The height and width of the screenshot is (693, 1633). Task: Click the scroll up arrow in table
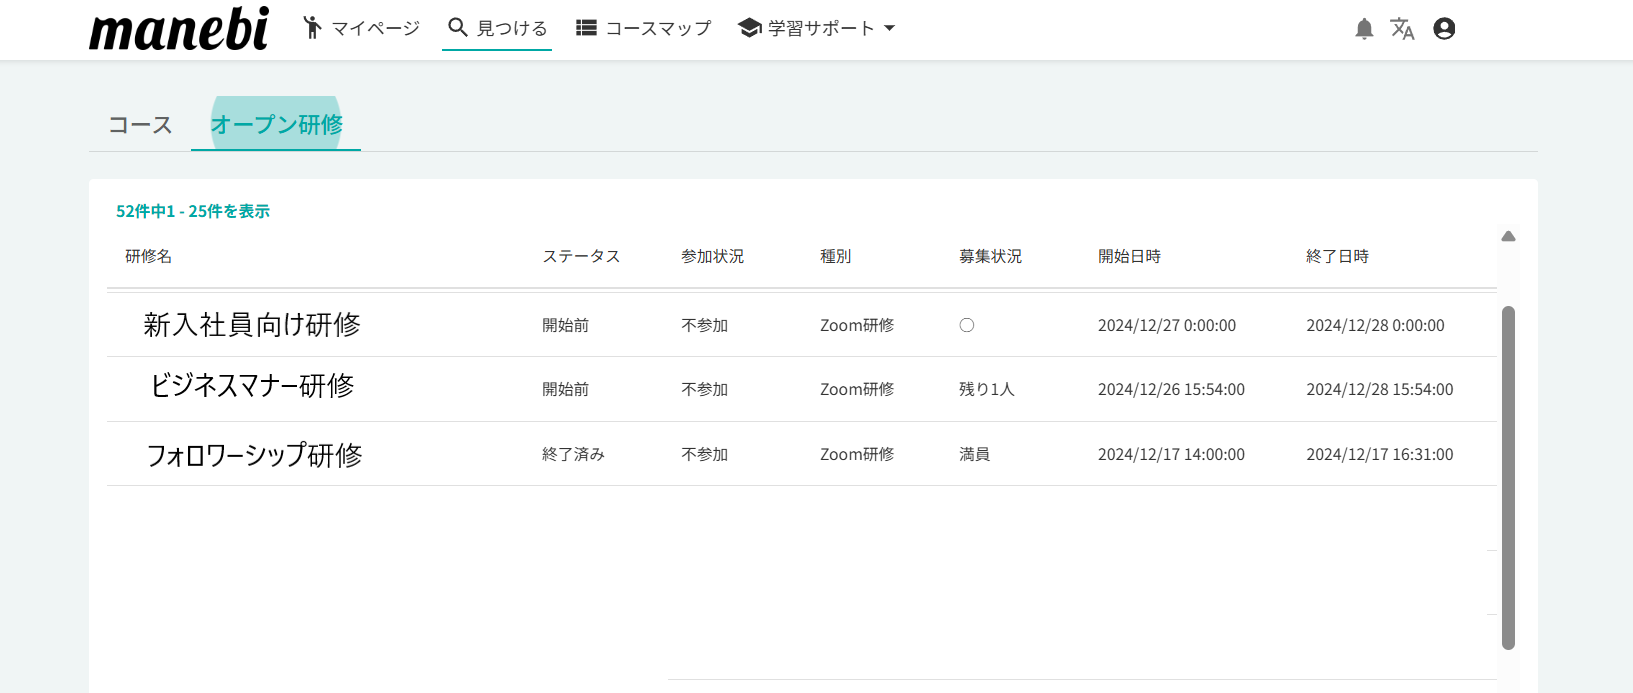[x=1508, y=237]
